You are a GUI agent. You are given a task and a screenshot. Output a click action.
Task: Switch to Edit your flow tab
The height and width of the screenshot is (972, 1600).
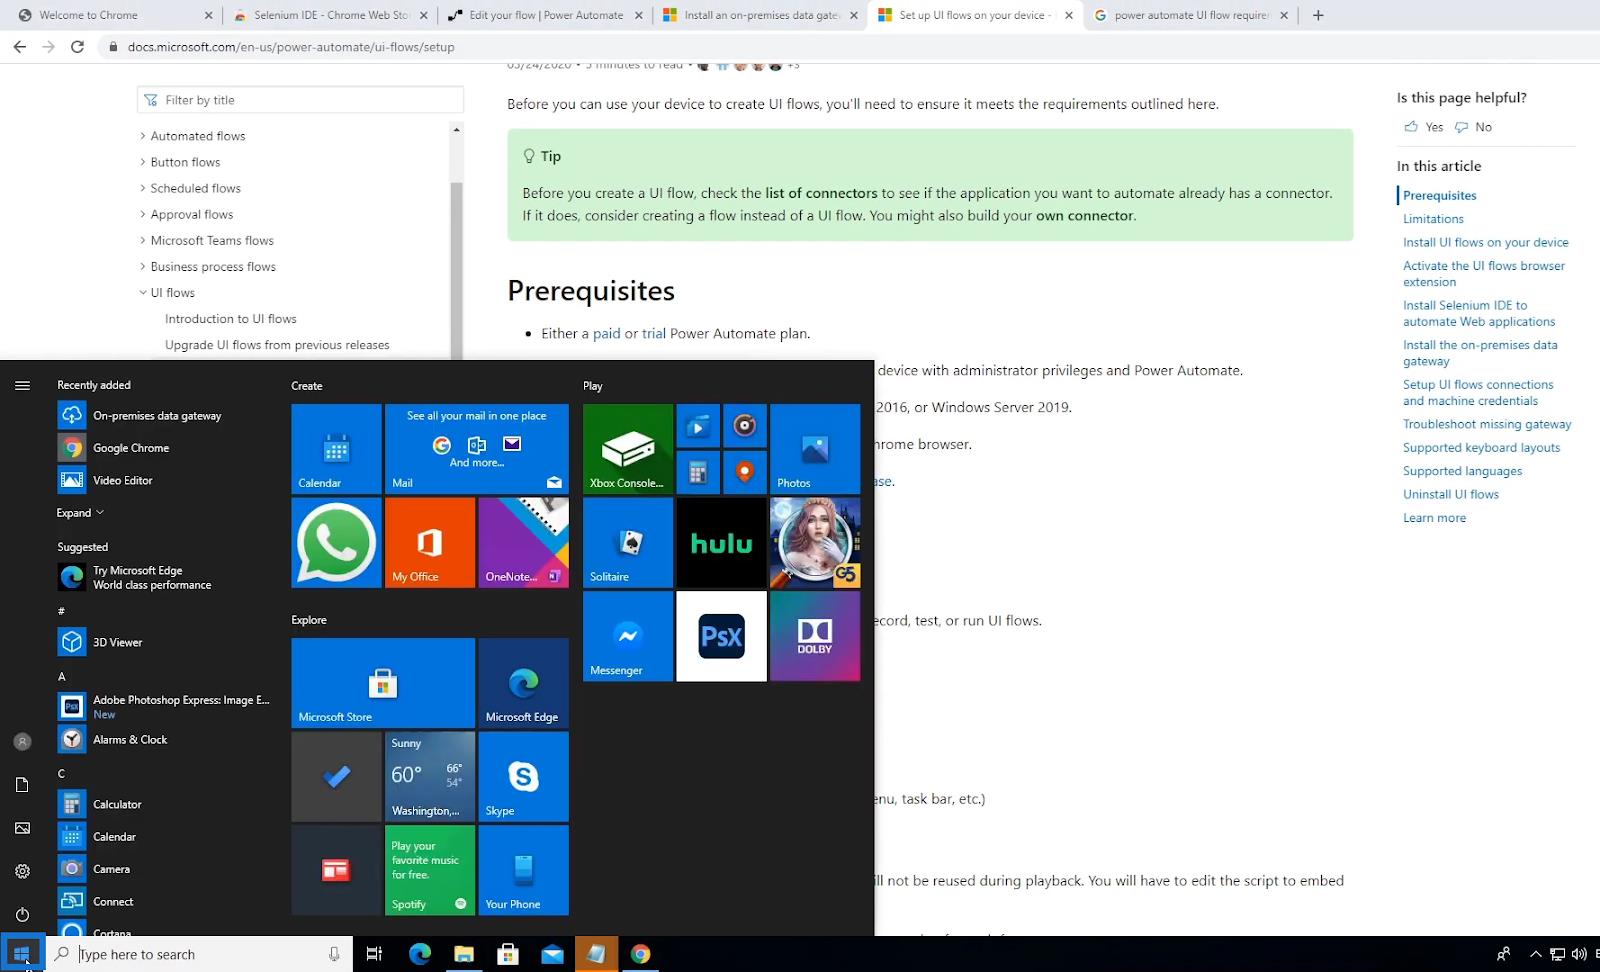tap(544, 15)
